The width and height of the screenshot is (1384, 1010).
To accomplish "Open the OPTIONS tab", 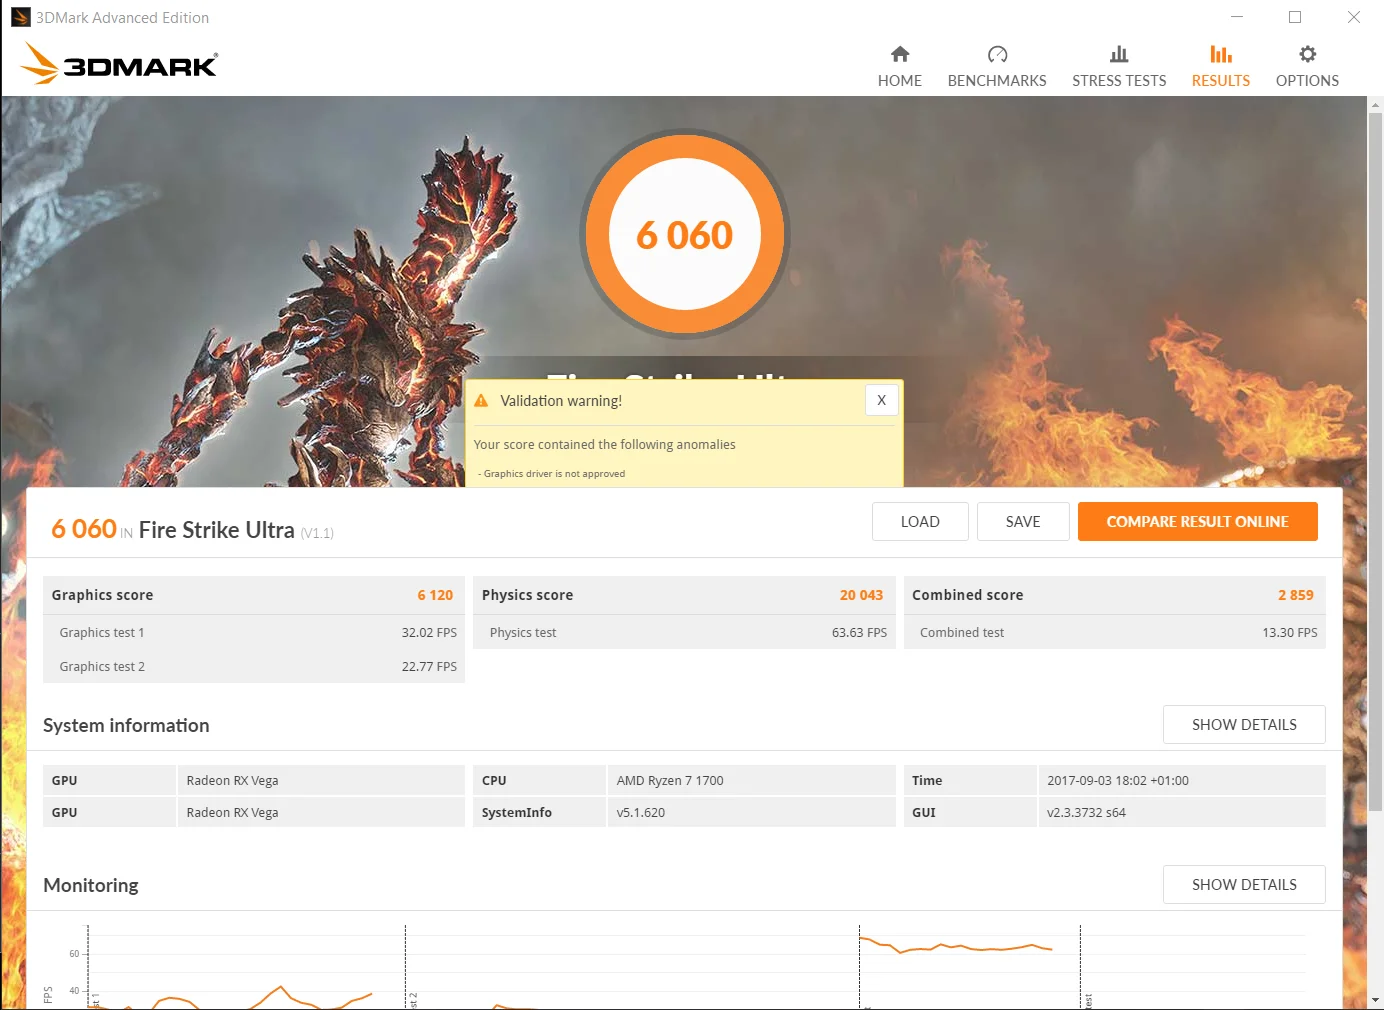I will pyautogui.click(x=1307, y=67).
